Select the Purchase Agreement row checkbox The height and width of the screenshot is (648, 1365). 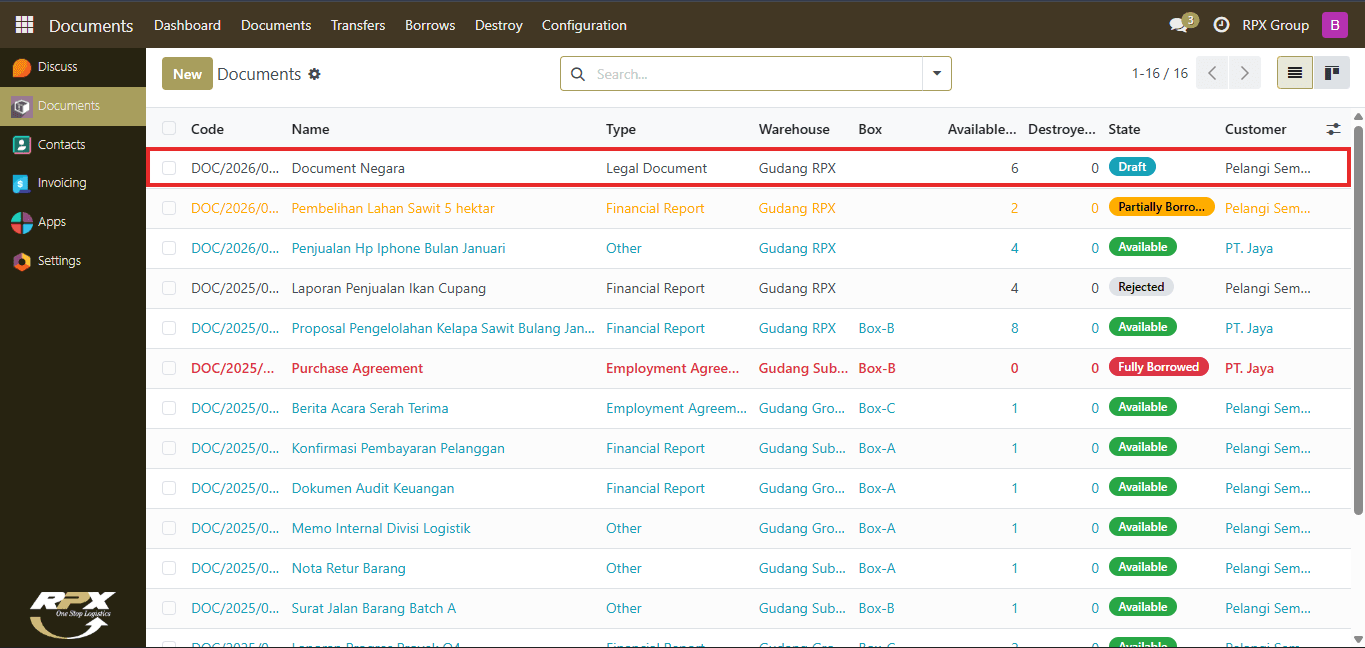(169, 368)
